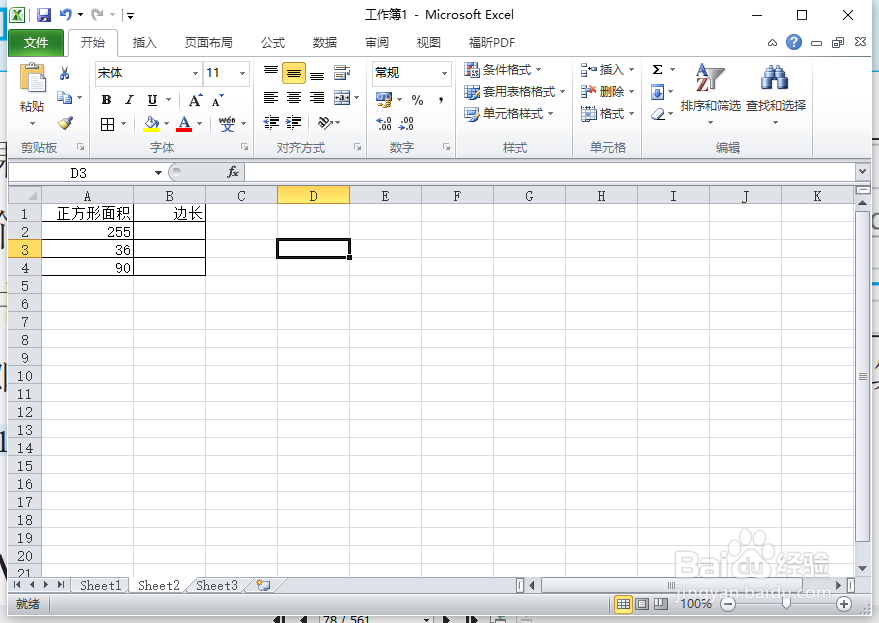Click the Increase decimal icon
The height and width of the screenshot is (623, 879).
click(x=384, y=123)
